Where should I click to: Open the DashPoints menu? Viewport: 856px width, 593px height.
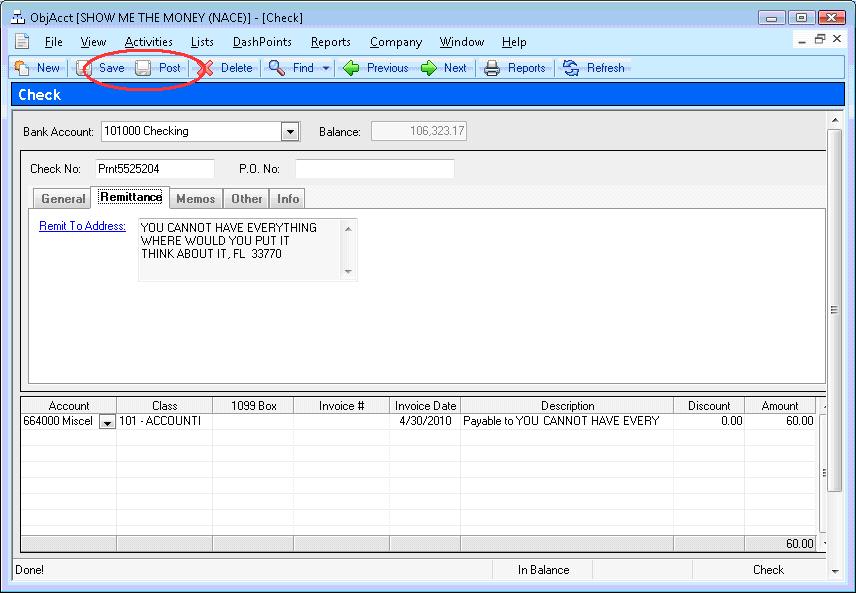(x=262, y=42)
